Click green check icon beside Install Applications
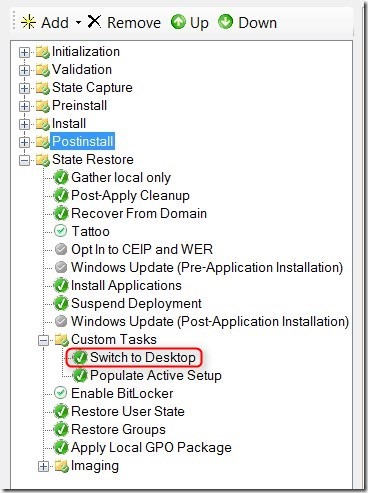Image resolution: width=368 pixels, height=493 pixels. [x=61, y=286]
